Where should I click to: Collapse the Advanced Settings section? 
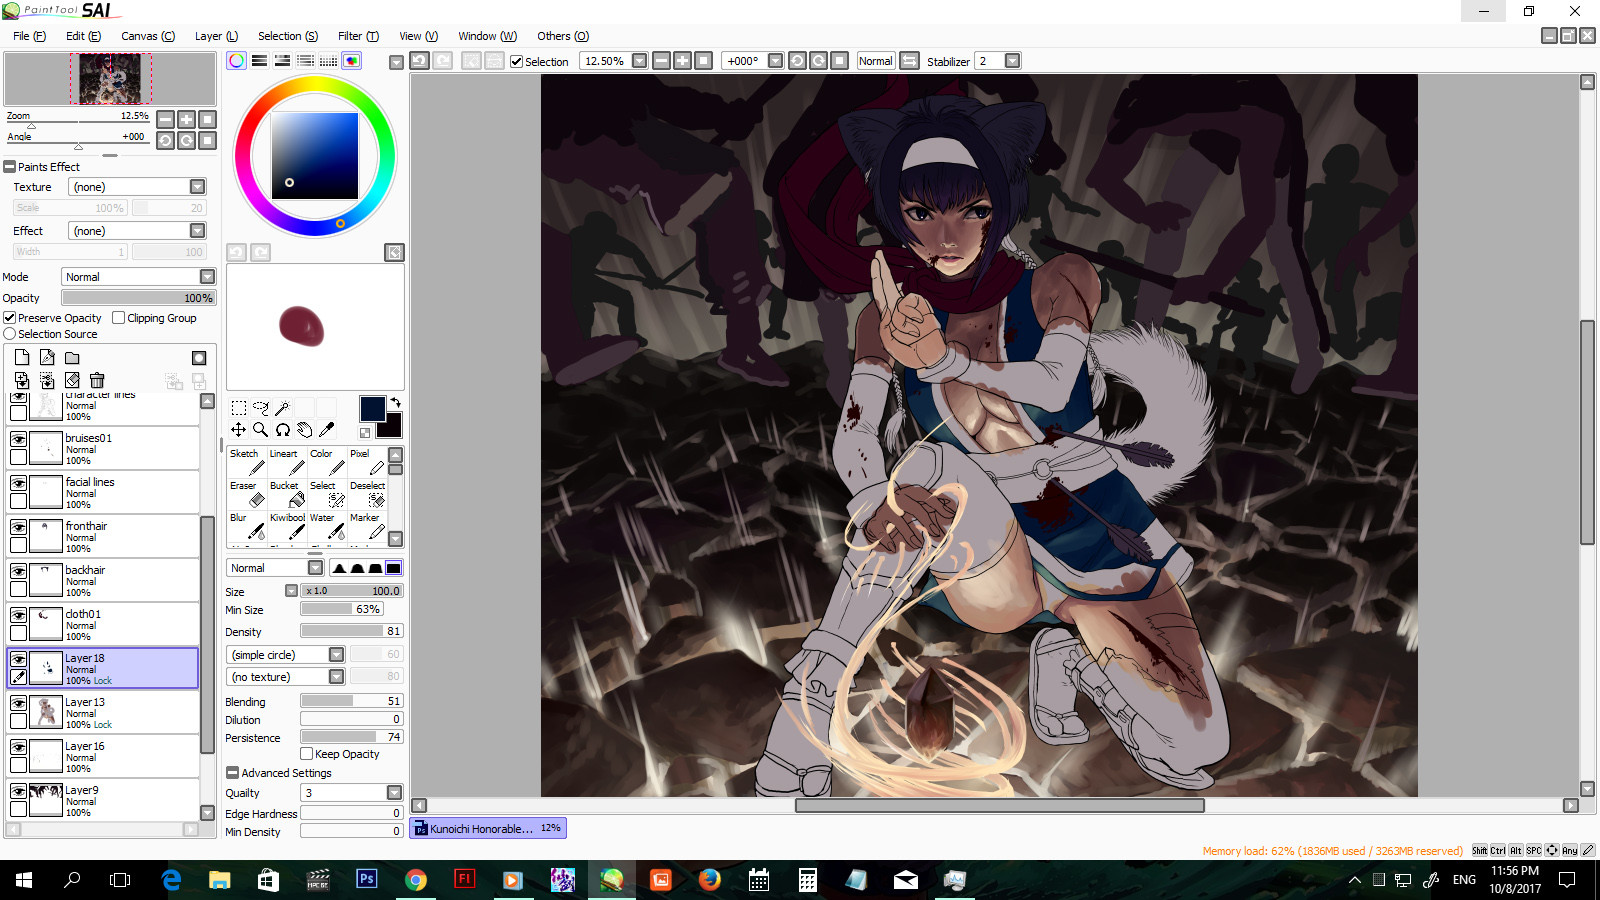tap(232, 773)
